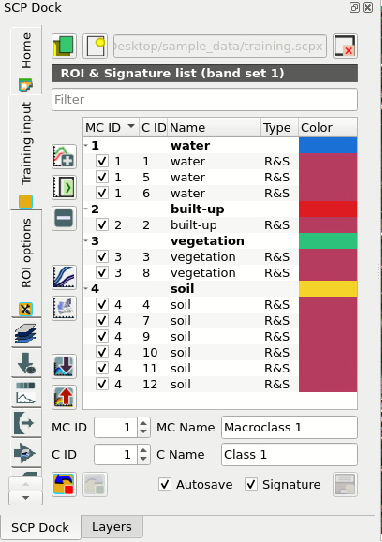
Task: Uncheck the water row with C ID 6
Action: click(102, 193)
